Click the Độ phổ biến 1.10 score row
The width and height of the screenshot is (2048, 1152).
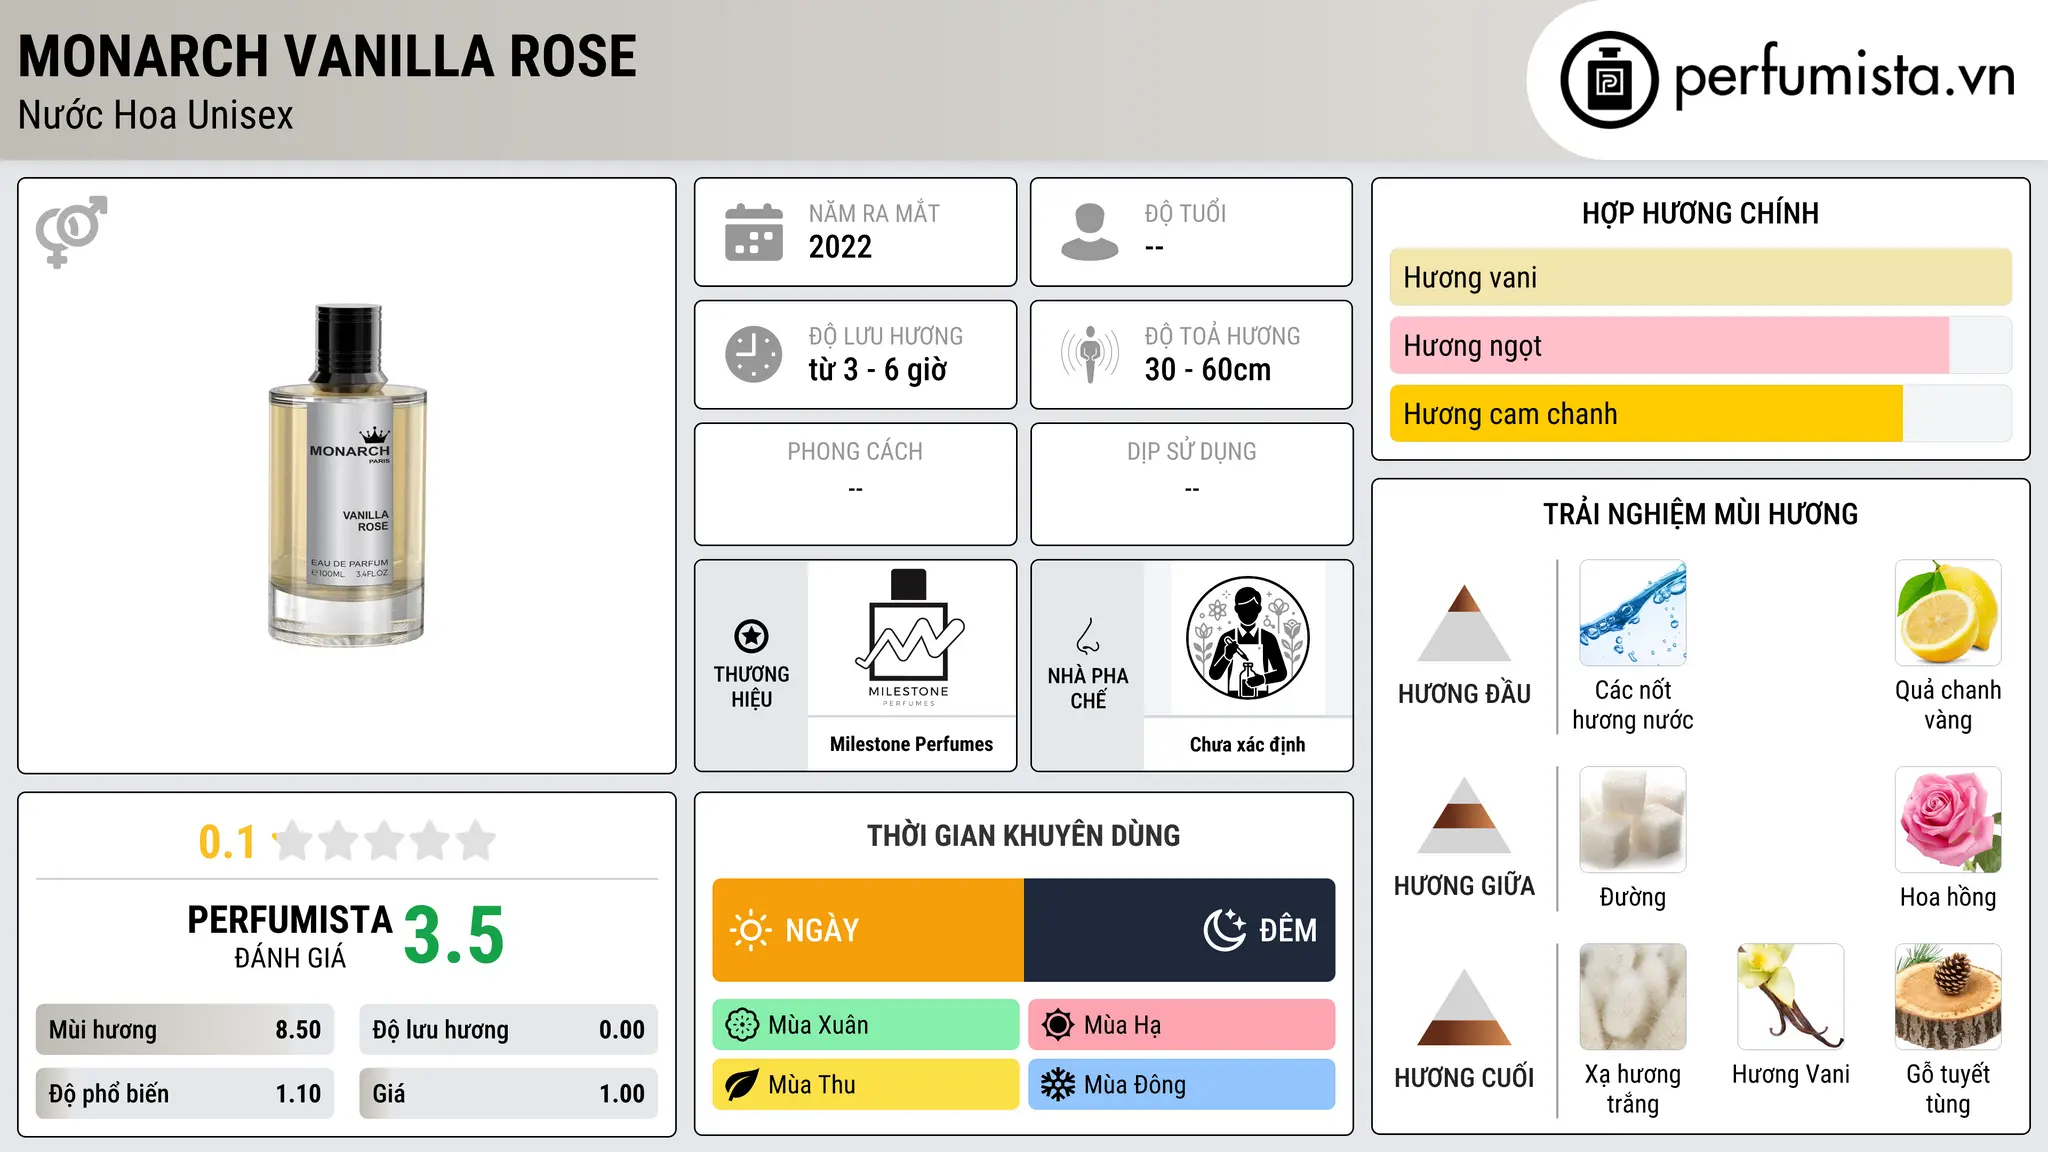[x=185, y=1093]
